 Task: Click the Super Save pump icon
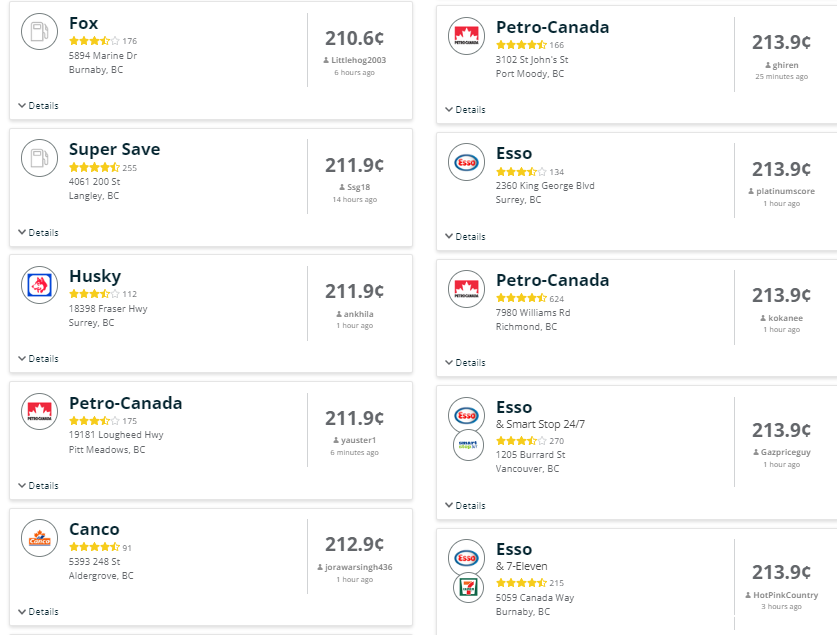40,158
